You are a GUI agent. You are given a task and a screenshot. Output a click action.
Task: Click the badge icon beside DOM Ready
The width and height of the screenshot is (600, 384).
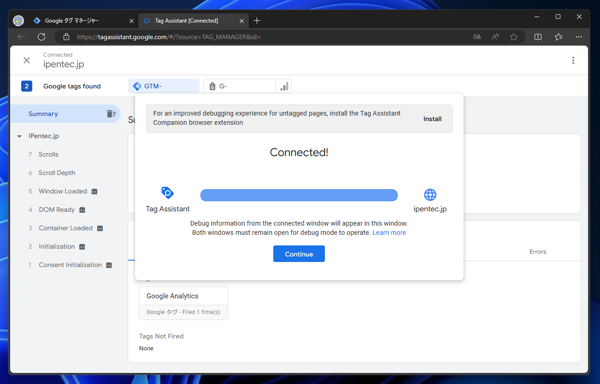click(82, 210)
